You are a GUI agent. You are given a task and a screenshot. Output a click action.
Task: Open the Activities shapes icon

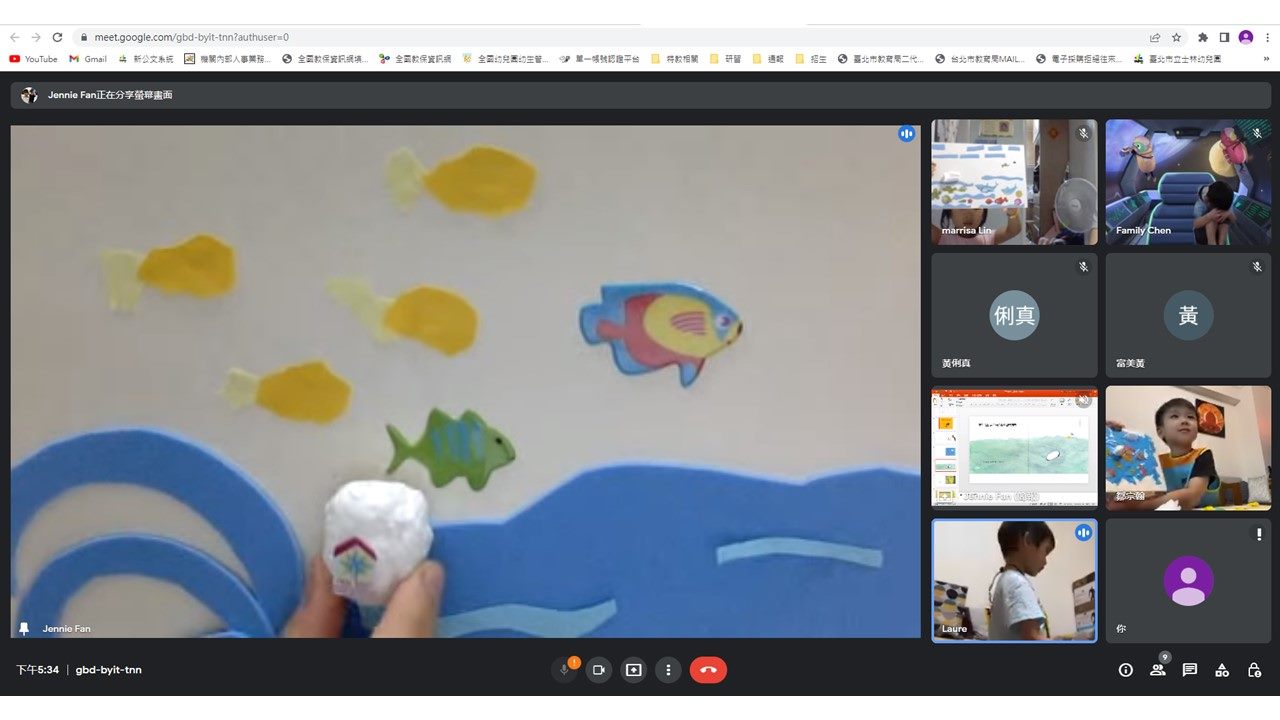point(1221,670)
